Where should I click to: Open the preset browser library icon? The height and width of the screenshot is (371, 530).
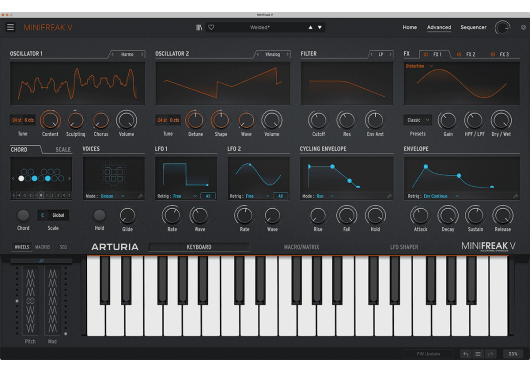(199, 27)
